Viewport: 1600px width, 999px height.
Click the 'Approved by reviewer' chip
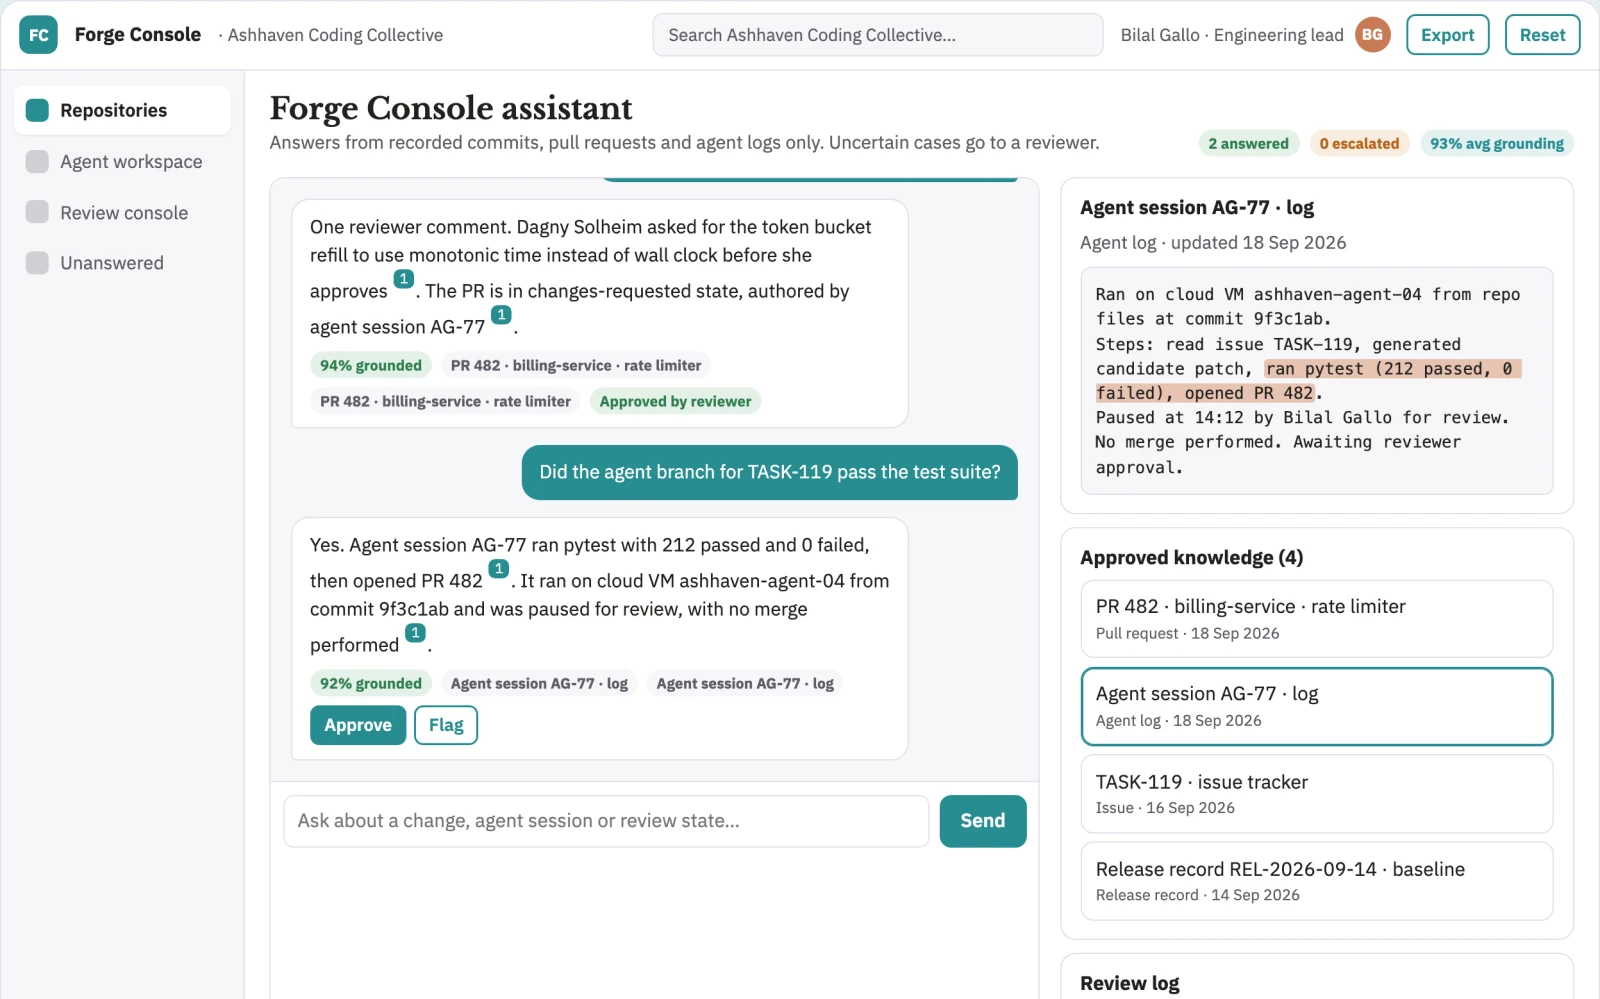coord(675,402)
